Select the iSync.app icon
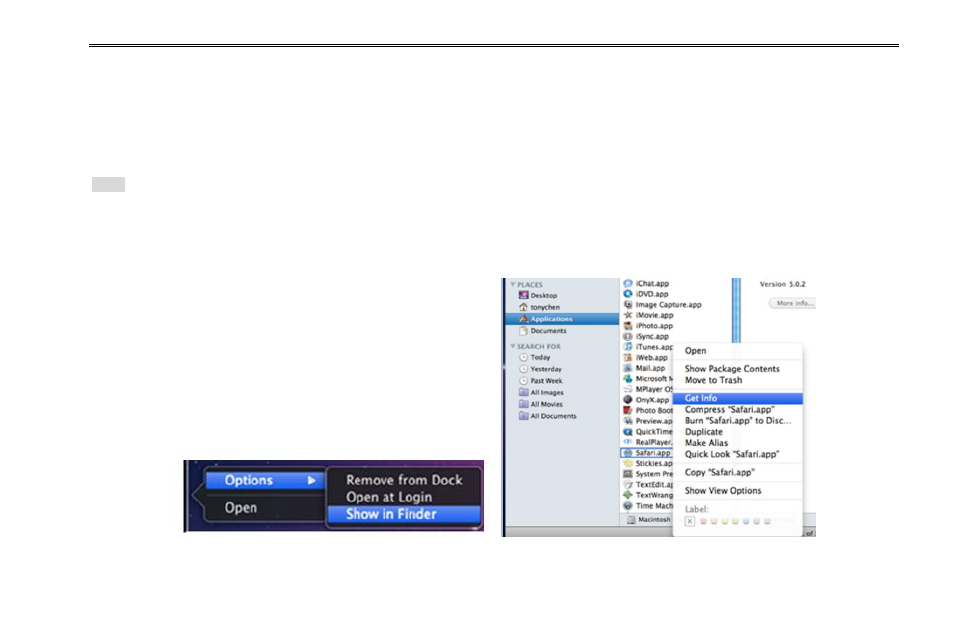Viewport: 955px width, 636px height. pyautogui.click(x=628, y=336)
